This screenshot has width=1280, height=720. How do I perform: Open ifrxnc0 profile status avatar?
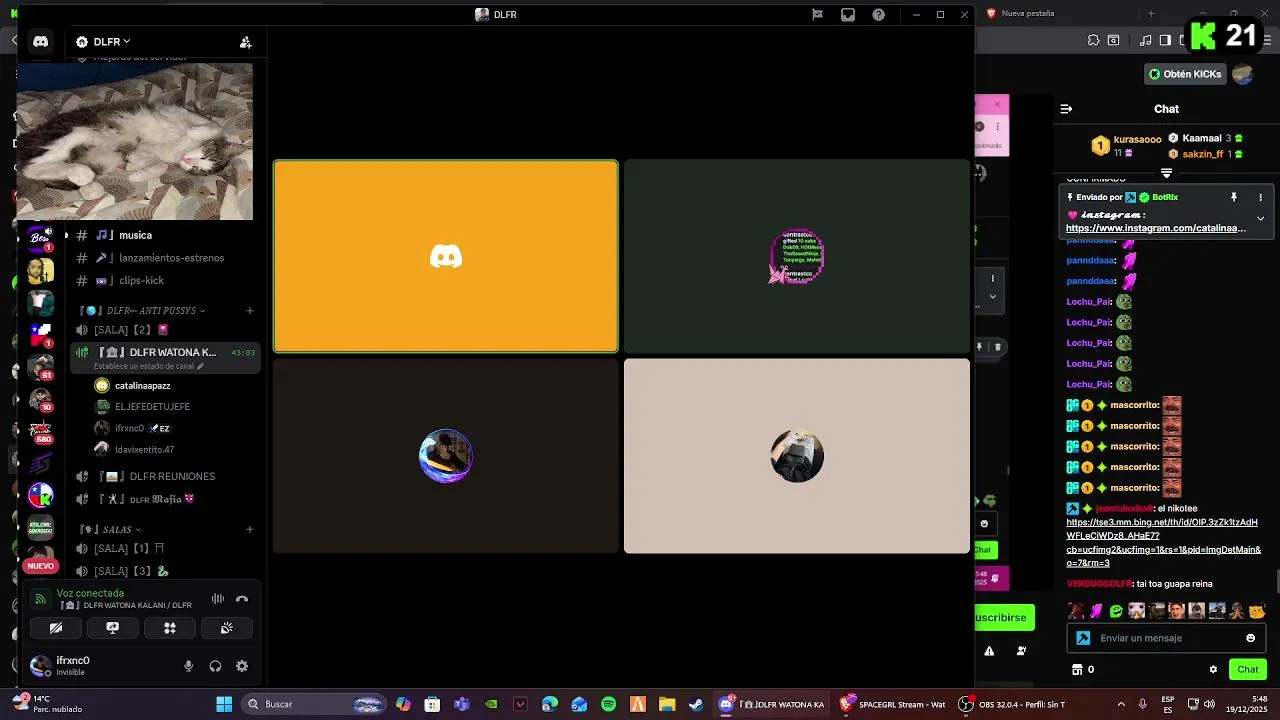pyautogui.click(x=41, y=666)
